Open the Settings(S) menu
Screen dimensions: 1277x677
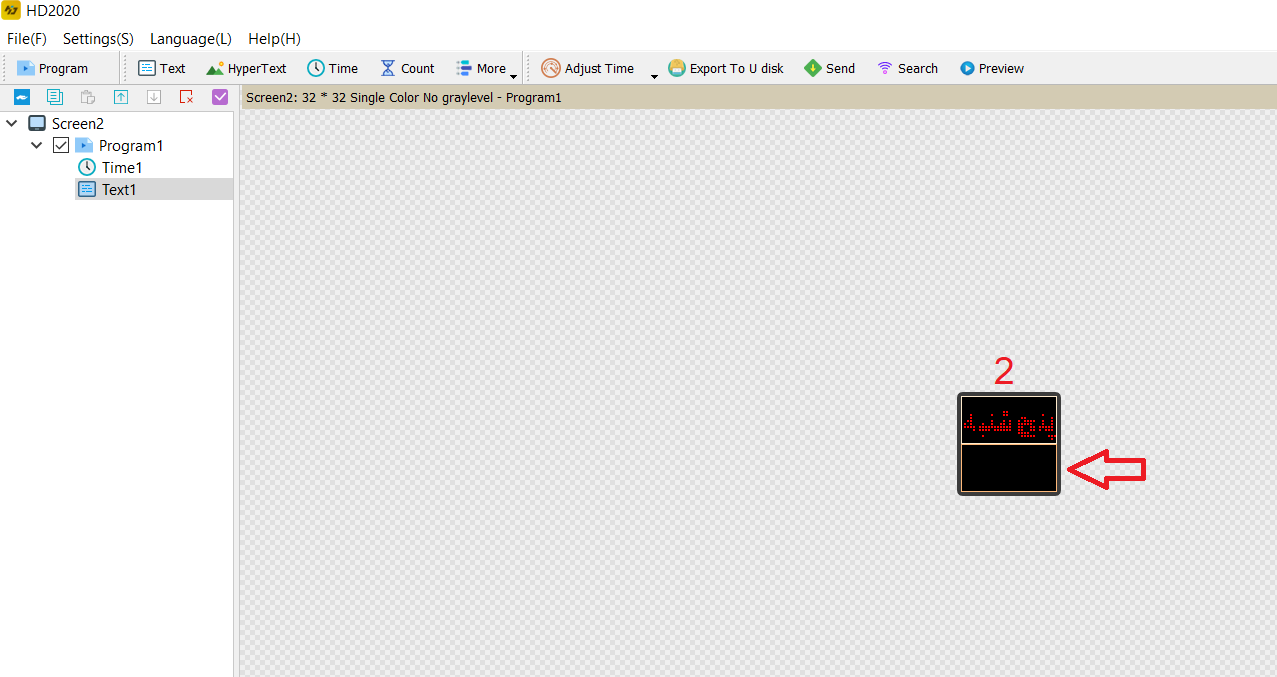pos(98,39)
